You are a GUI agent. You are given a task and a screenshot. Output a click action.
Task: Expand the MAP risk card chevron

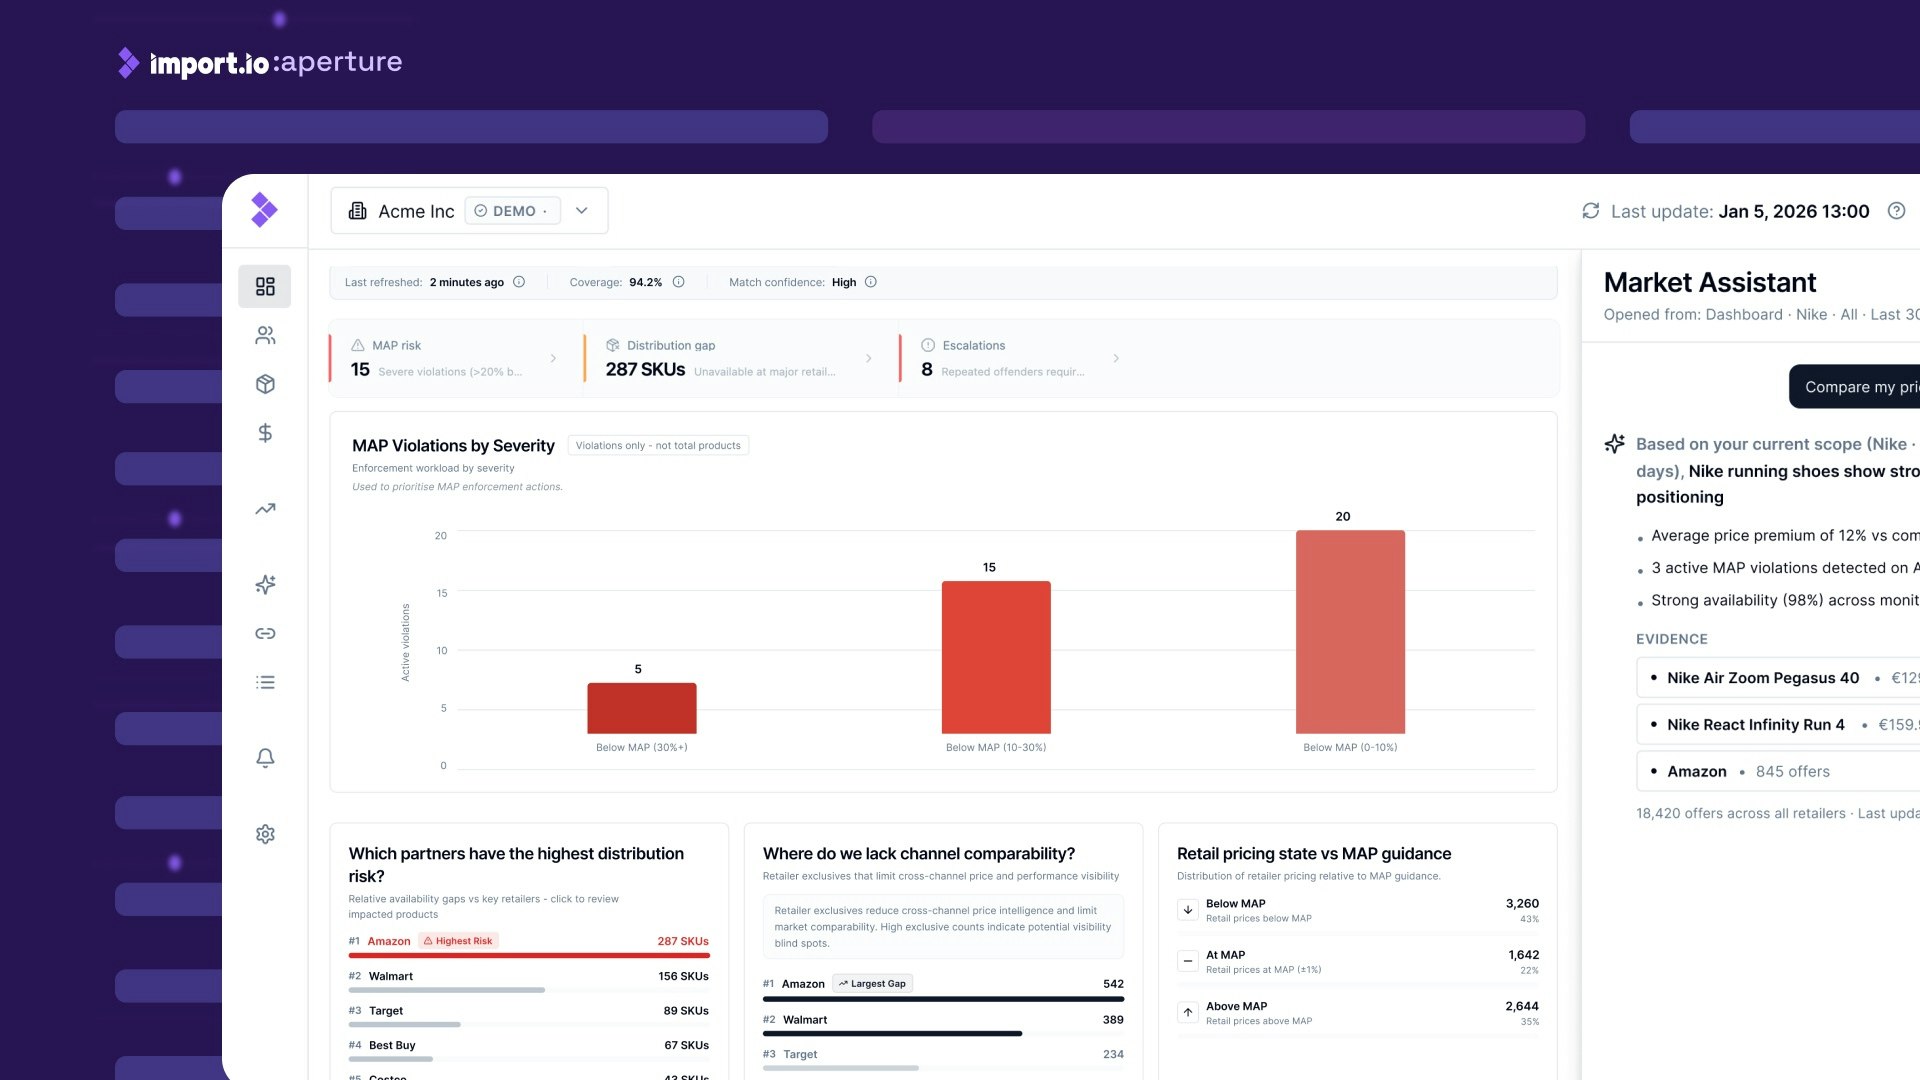coord(553,358)
